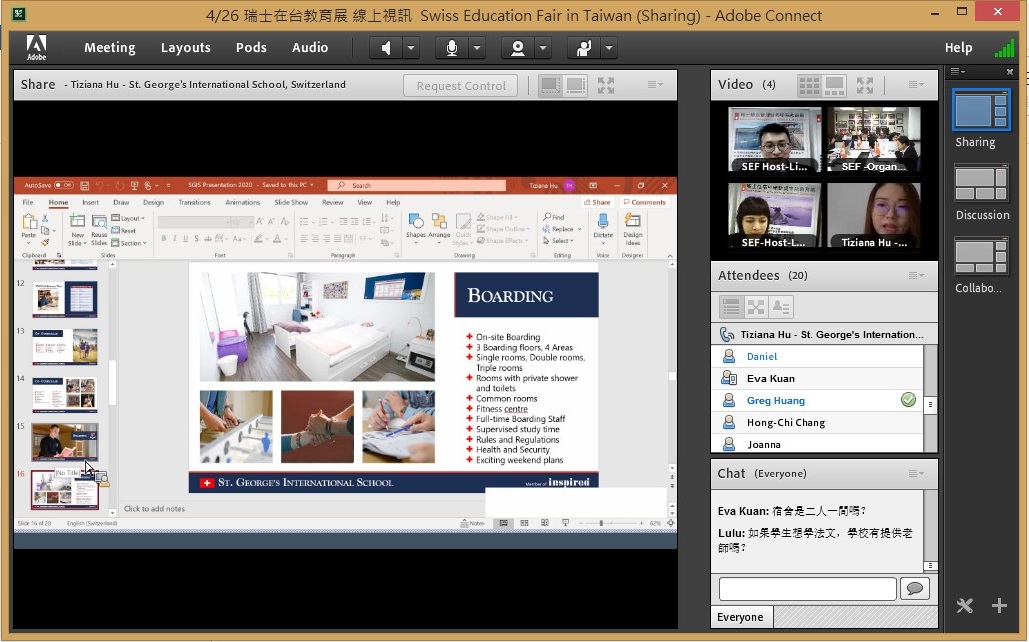Screen dimensions: 1029x642
Task: Switch to Attendees list view
Action: (731, 307)
